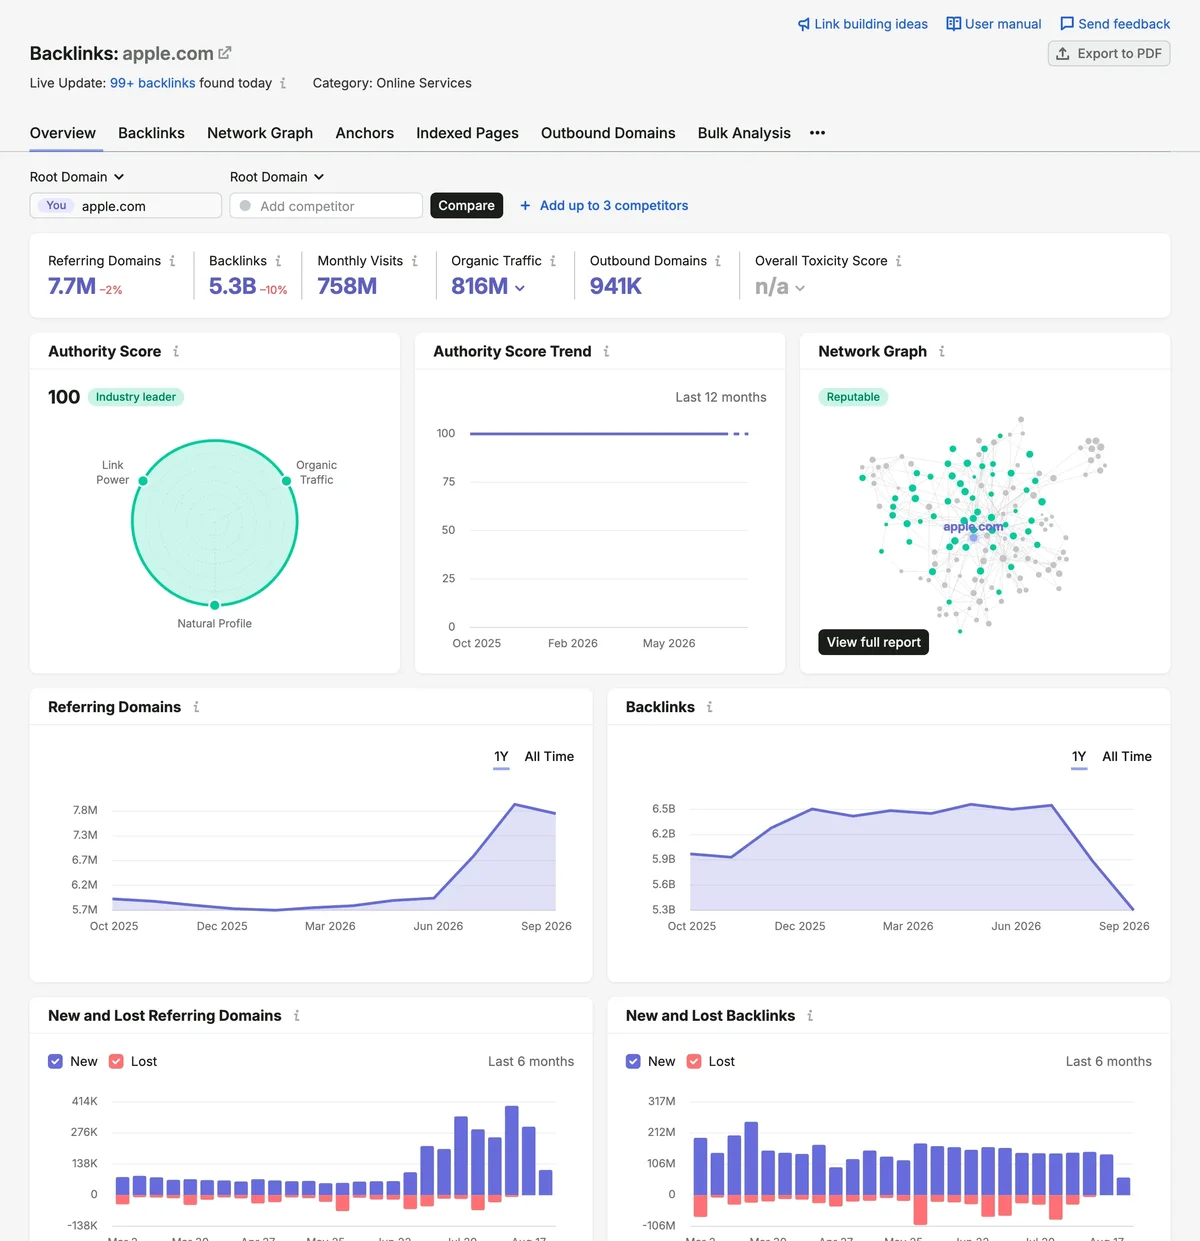The width and height of the screenshot is (1200, 1241).
Task: Select All Time on Referring Domains chart
Action: pyautogui.click(x=549, y=757)
